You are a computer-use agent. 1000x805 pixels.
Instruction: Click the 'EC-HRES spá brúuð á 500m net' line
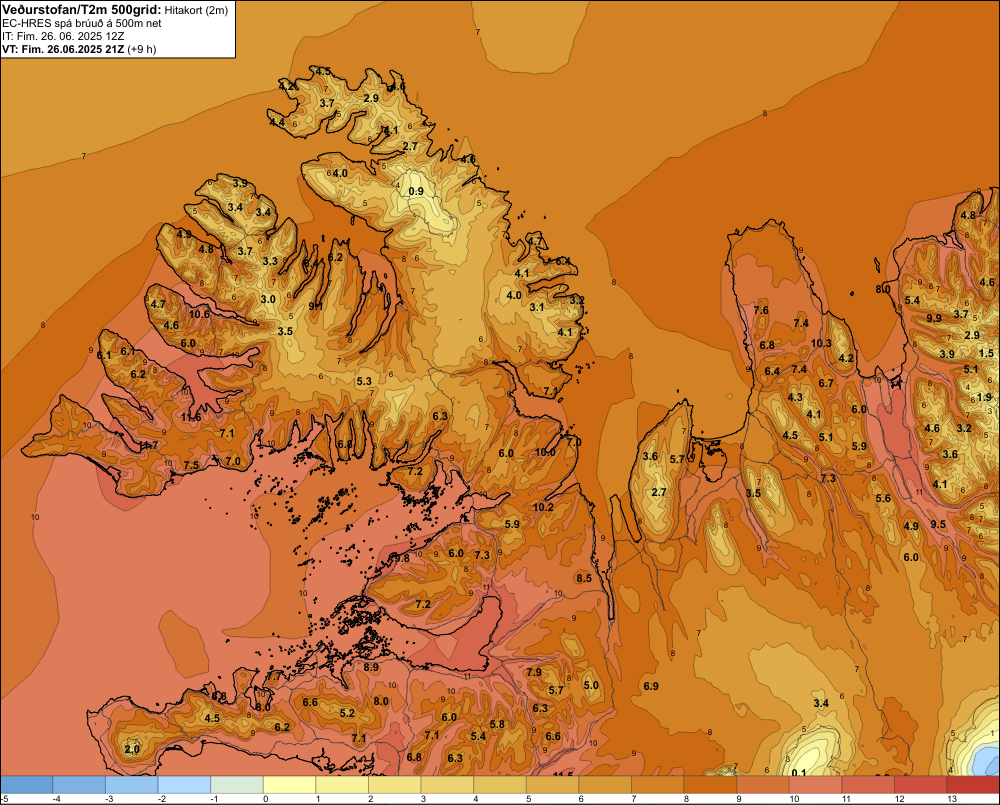tap(82, 24)
